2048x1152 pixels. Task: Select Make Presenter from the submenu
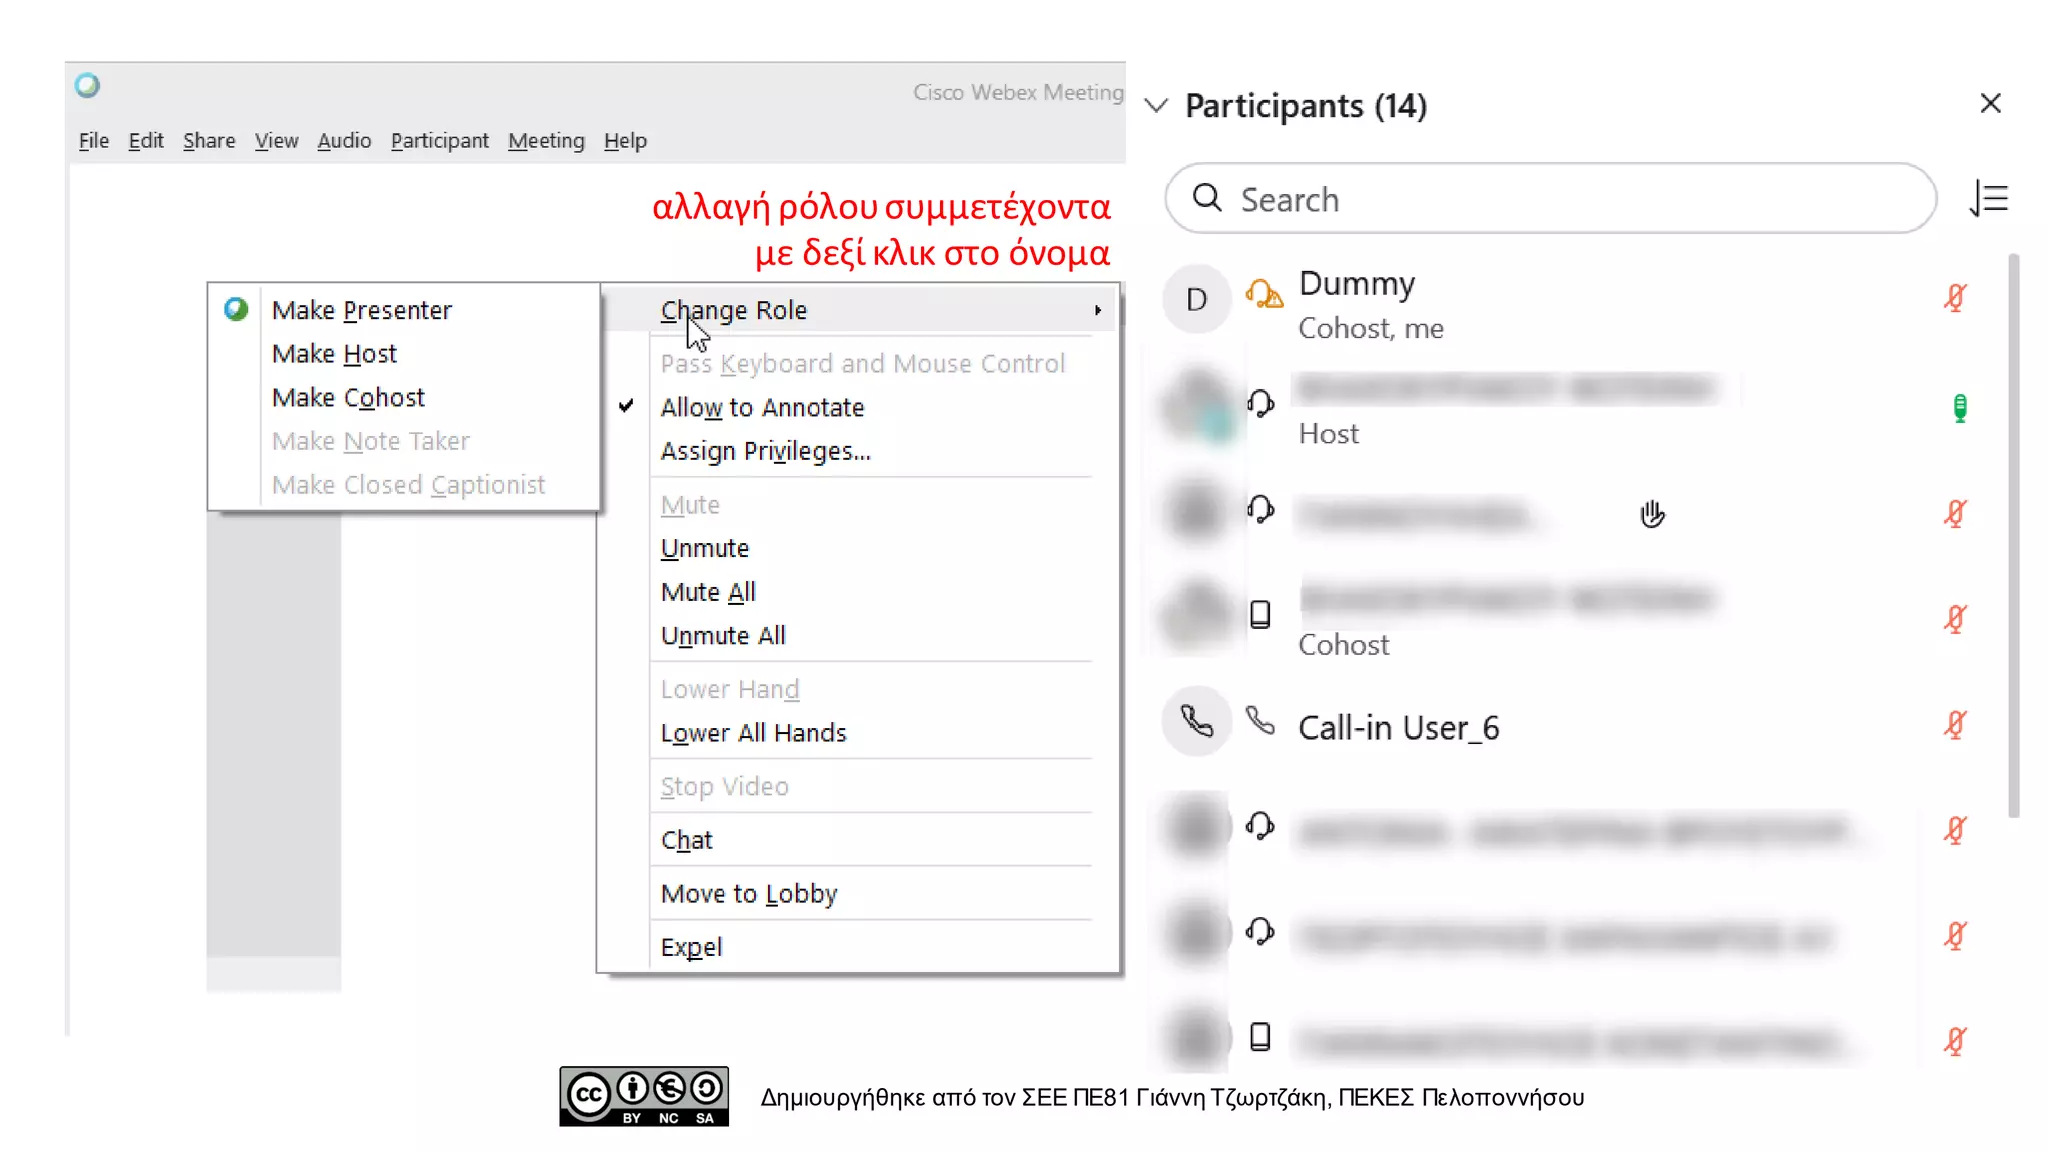(x=361, y=310)
